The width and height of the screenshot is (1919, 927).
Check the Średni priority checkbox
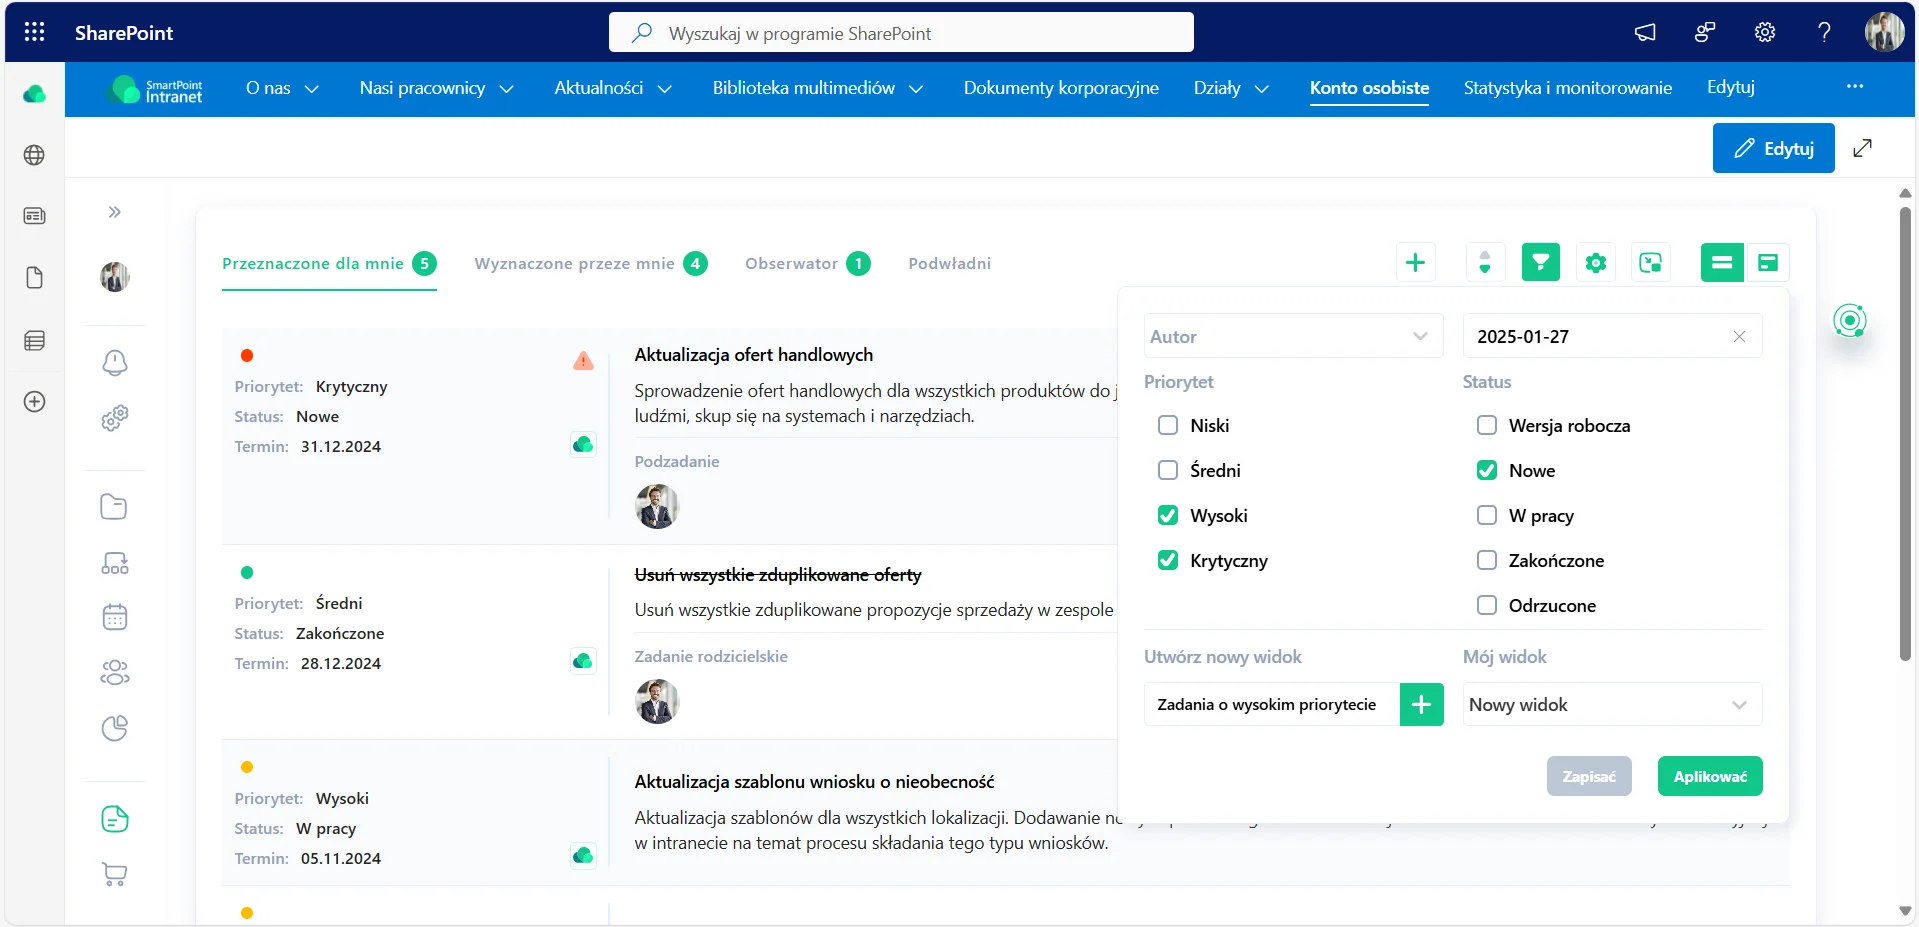(x=1168, y=470)
